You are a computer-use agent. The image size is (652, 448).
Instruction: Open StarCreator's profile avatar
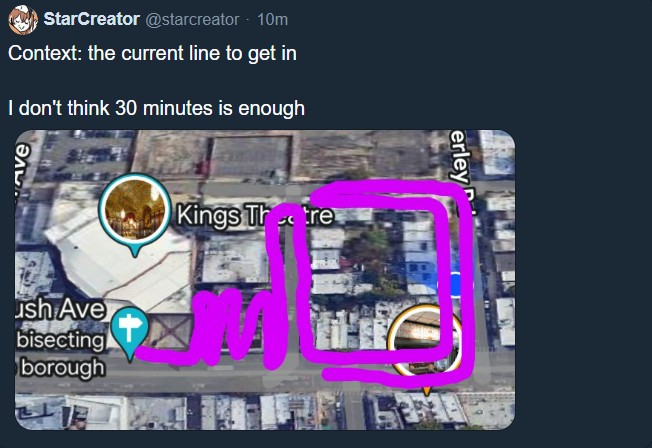[x=23, y=20]
